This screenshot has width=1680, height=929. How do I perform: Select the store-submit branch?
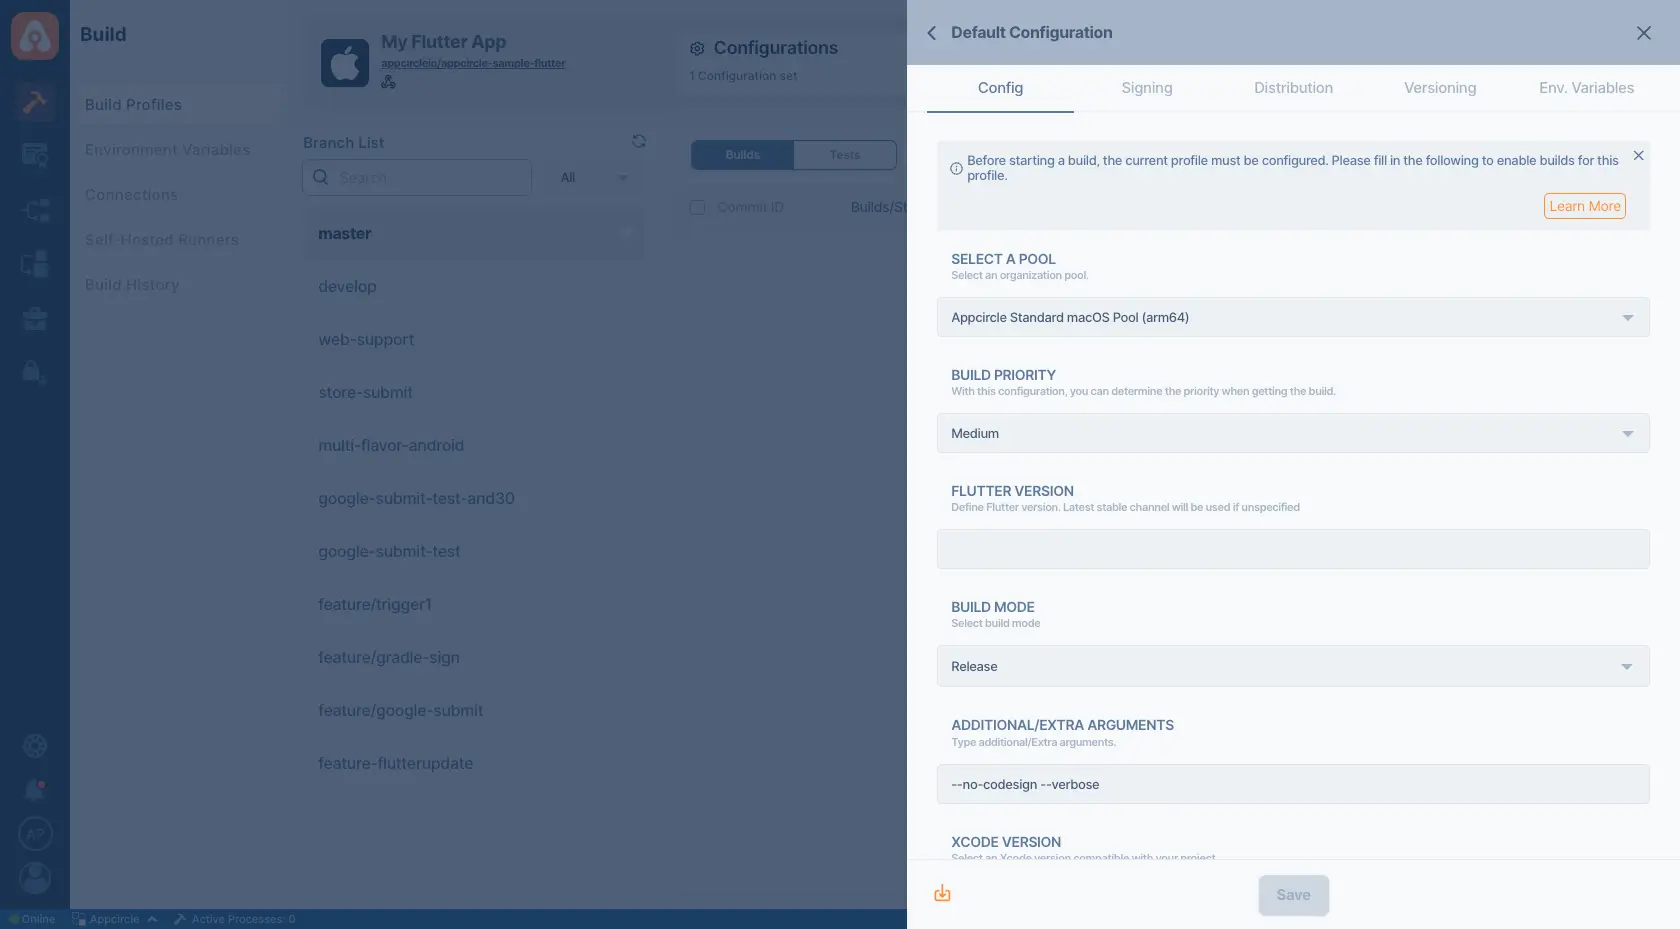[x=473, y=392]
